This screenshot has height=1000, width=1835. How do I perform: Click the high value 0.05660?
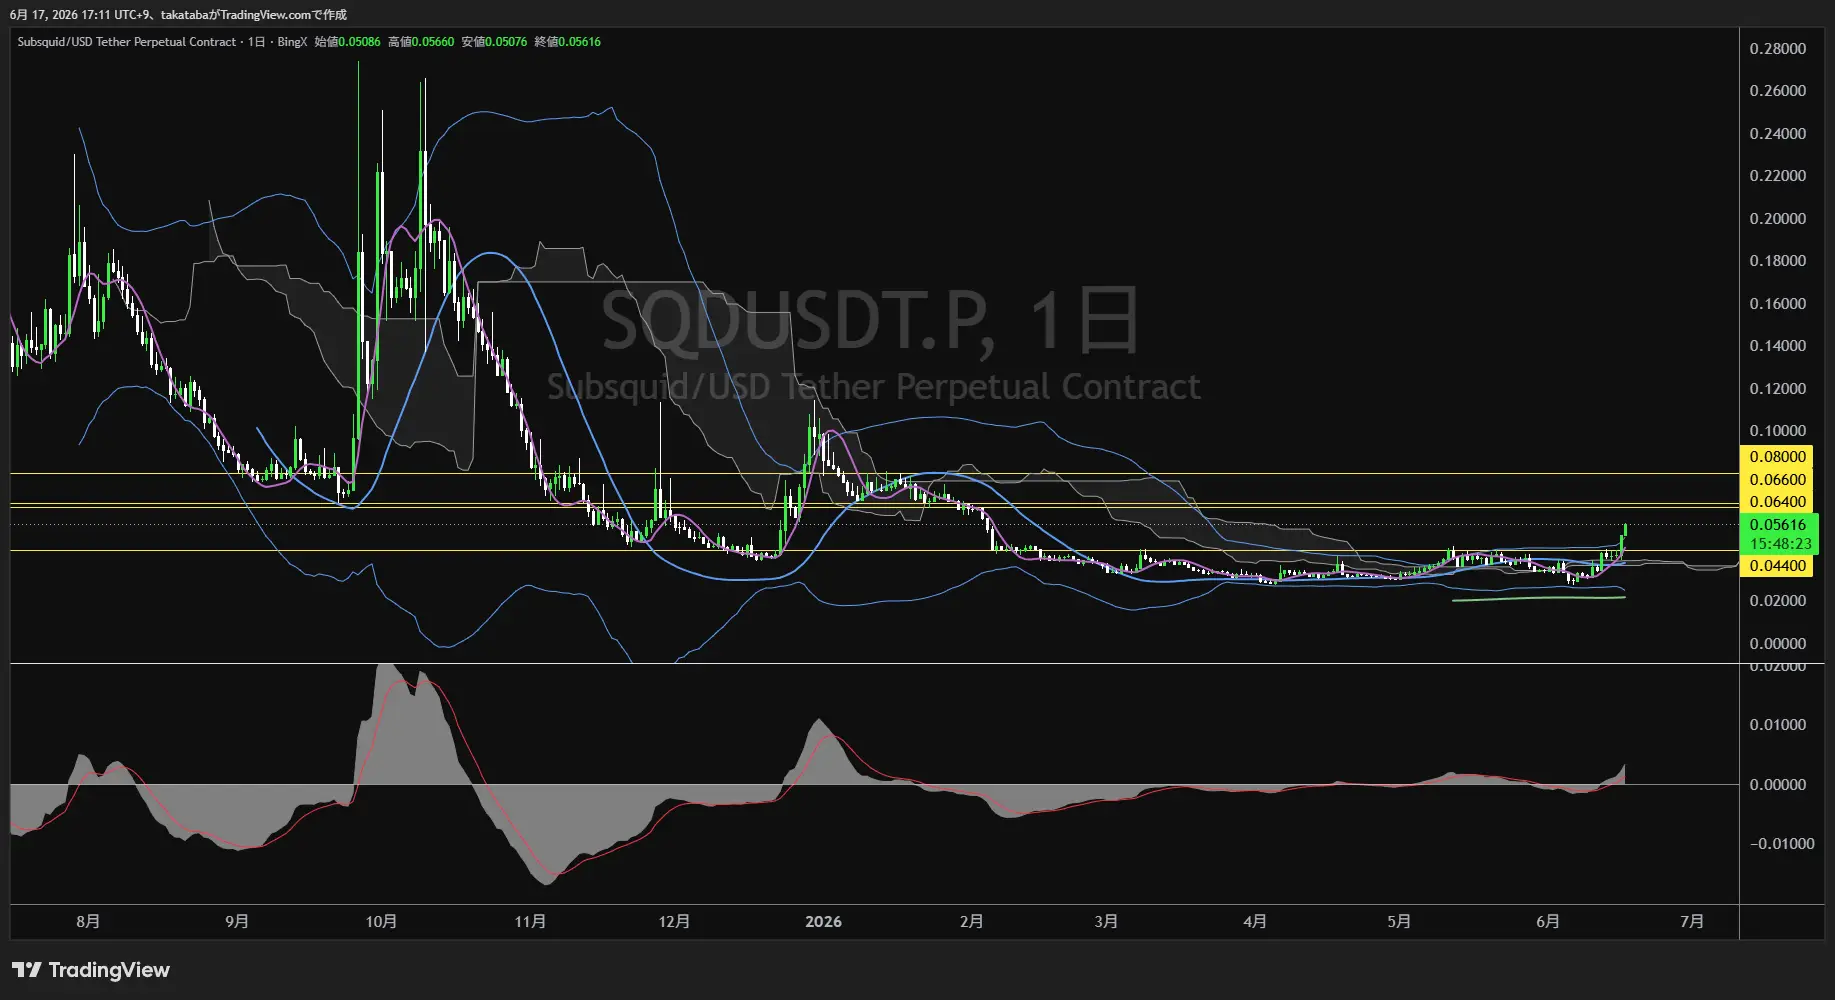coord(433,42)
